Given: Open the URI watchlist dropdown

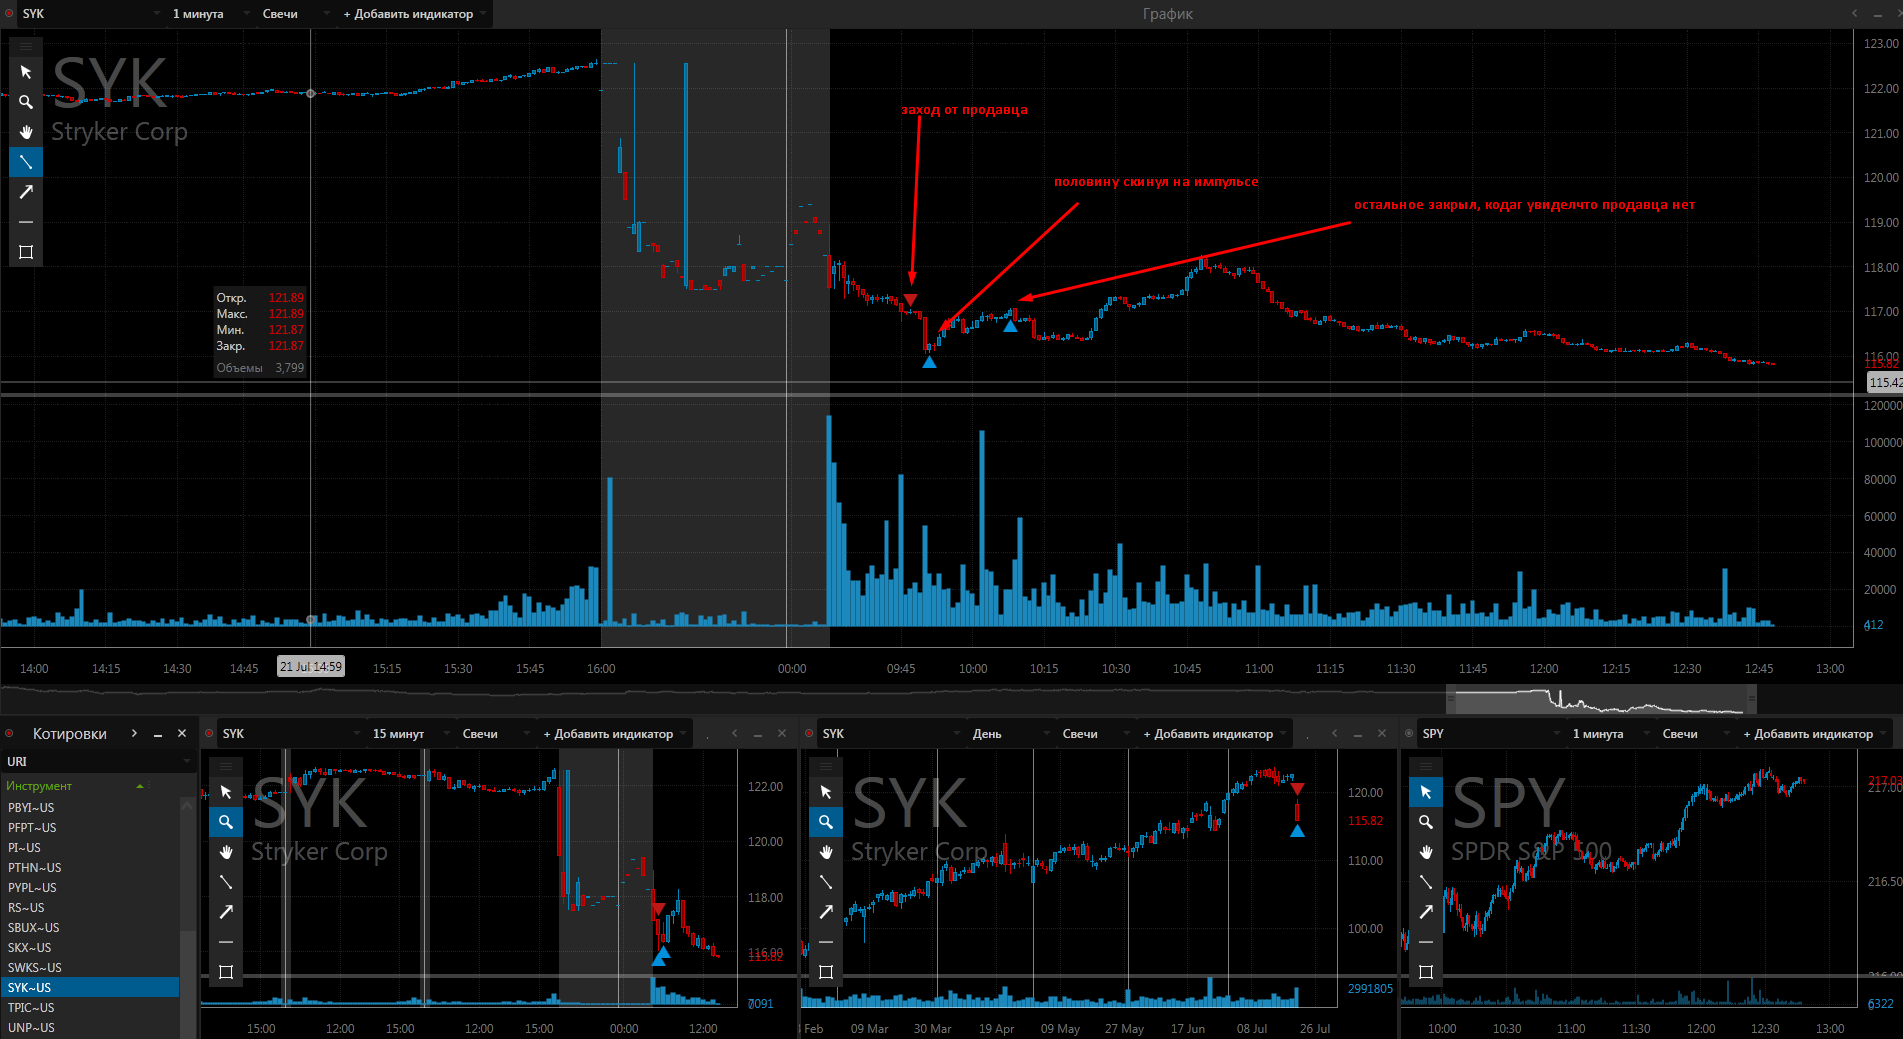Looking at the screenshot, I should (x=98, y=762).
